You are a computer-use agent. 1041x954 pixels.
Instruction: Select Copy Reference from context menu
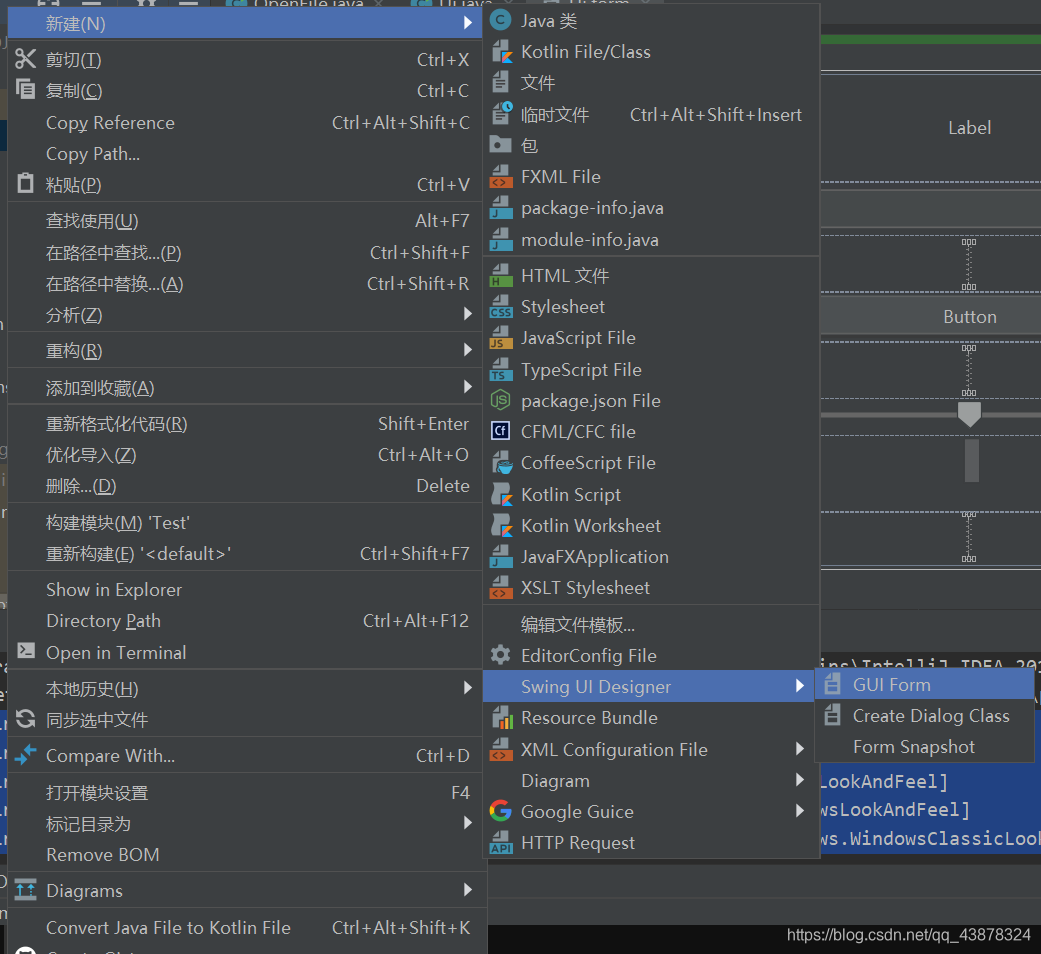[244, 123]
